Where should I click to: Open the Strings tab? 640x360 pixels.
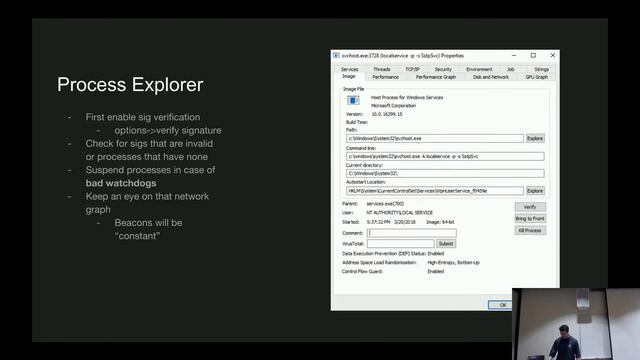tap(541, 69)
